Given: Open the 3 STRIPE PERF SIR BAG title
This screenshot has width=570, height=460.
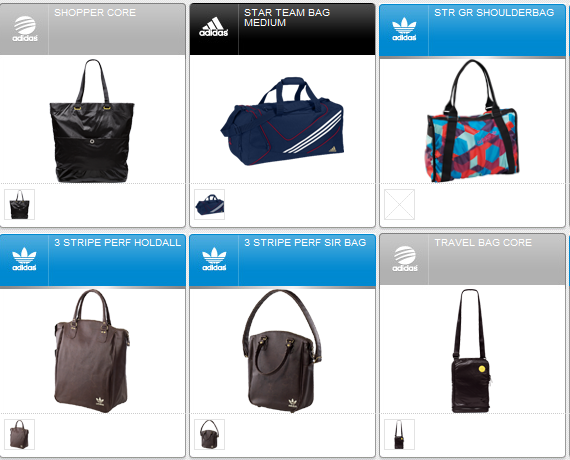Looking at the screenshot, I should pos(305,243).
